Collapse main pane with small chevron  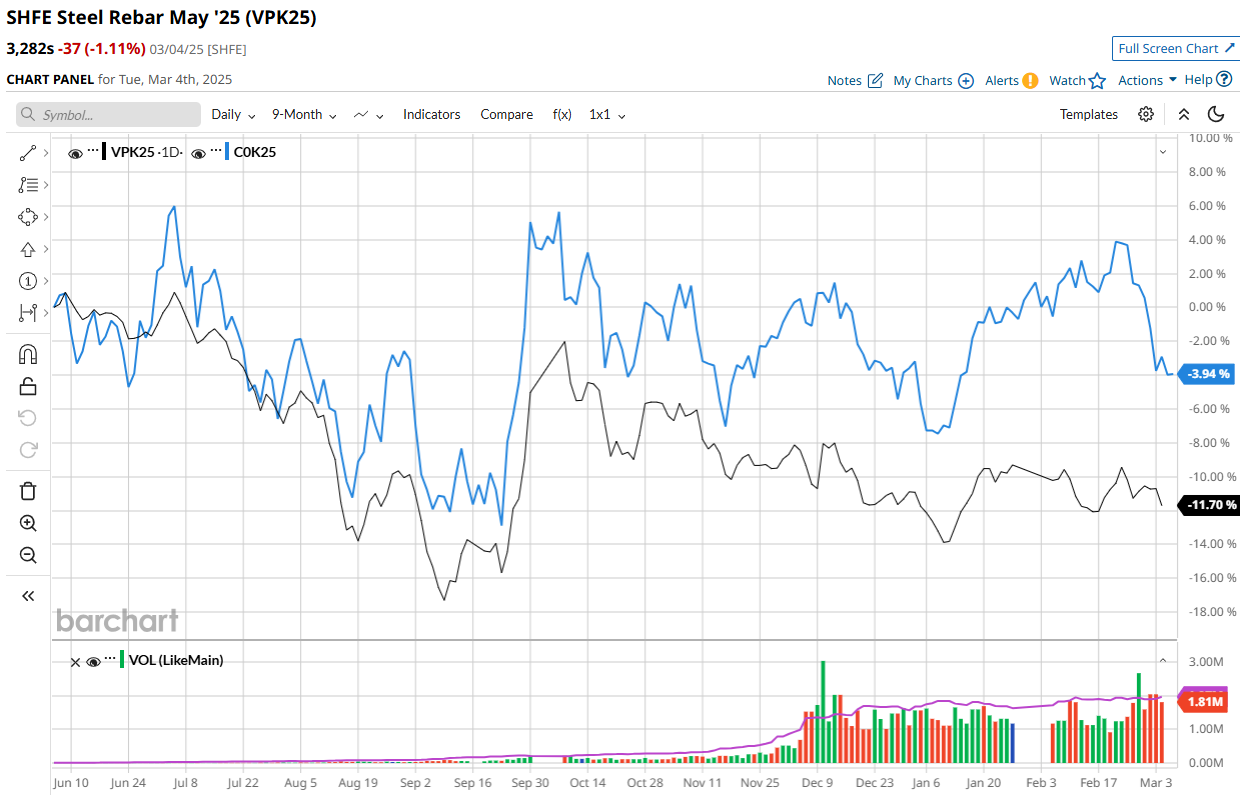[x=1162, y=152]
